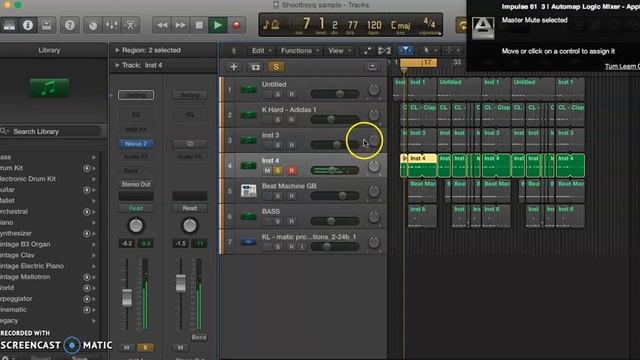The height and width of the screenshot is (360, 640).
Task: Click the Flex view icon
Action: pos(384,51)
